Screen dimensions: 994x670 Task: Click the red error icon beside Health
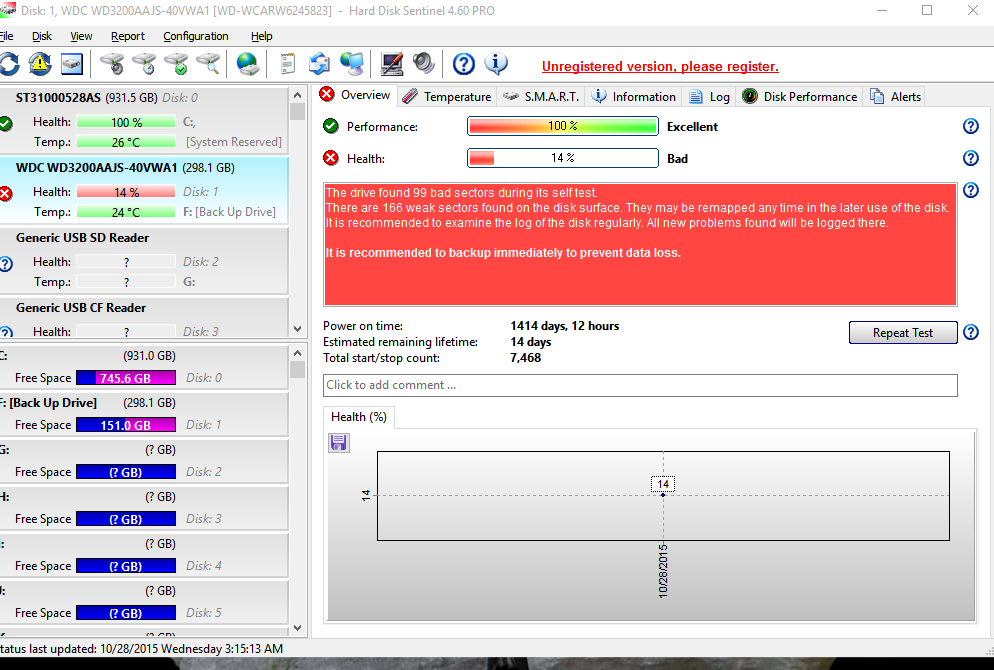(x=331, y=158)
